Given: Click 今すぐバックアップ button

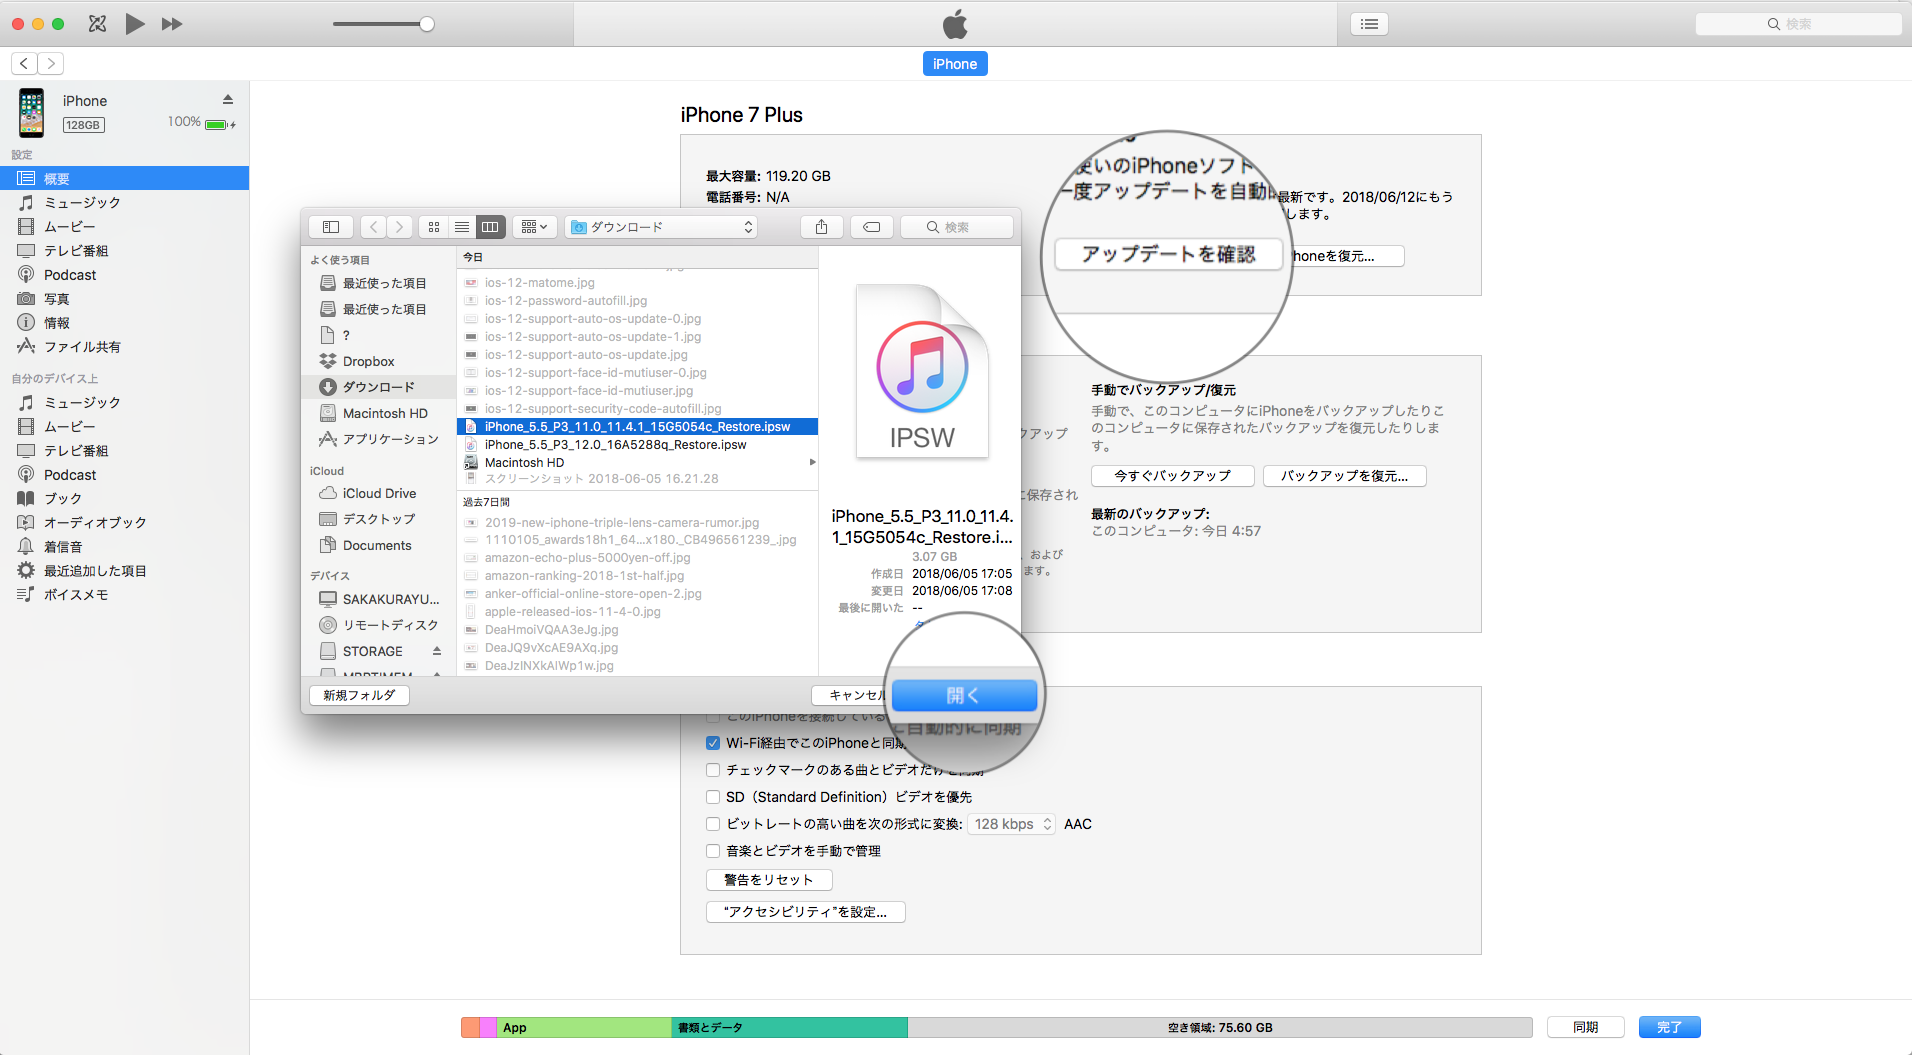Looking at the screenshot, I should [x=1172, y=476].
